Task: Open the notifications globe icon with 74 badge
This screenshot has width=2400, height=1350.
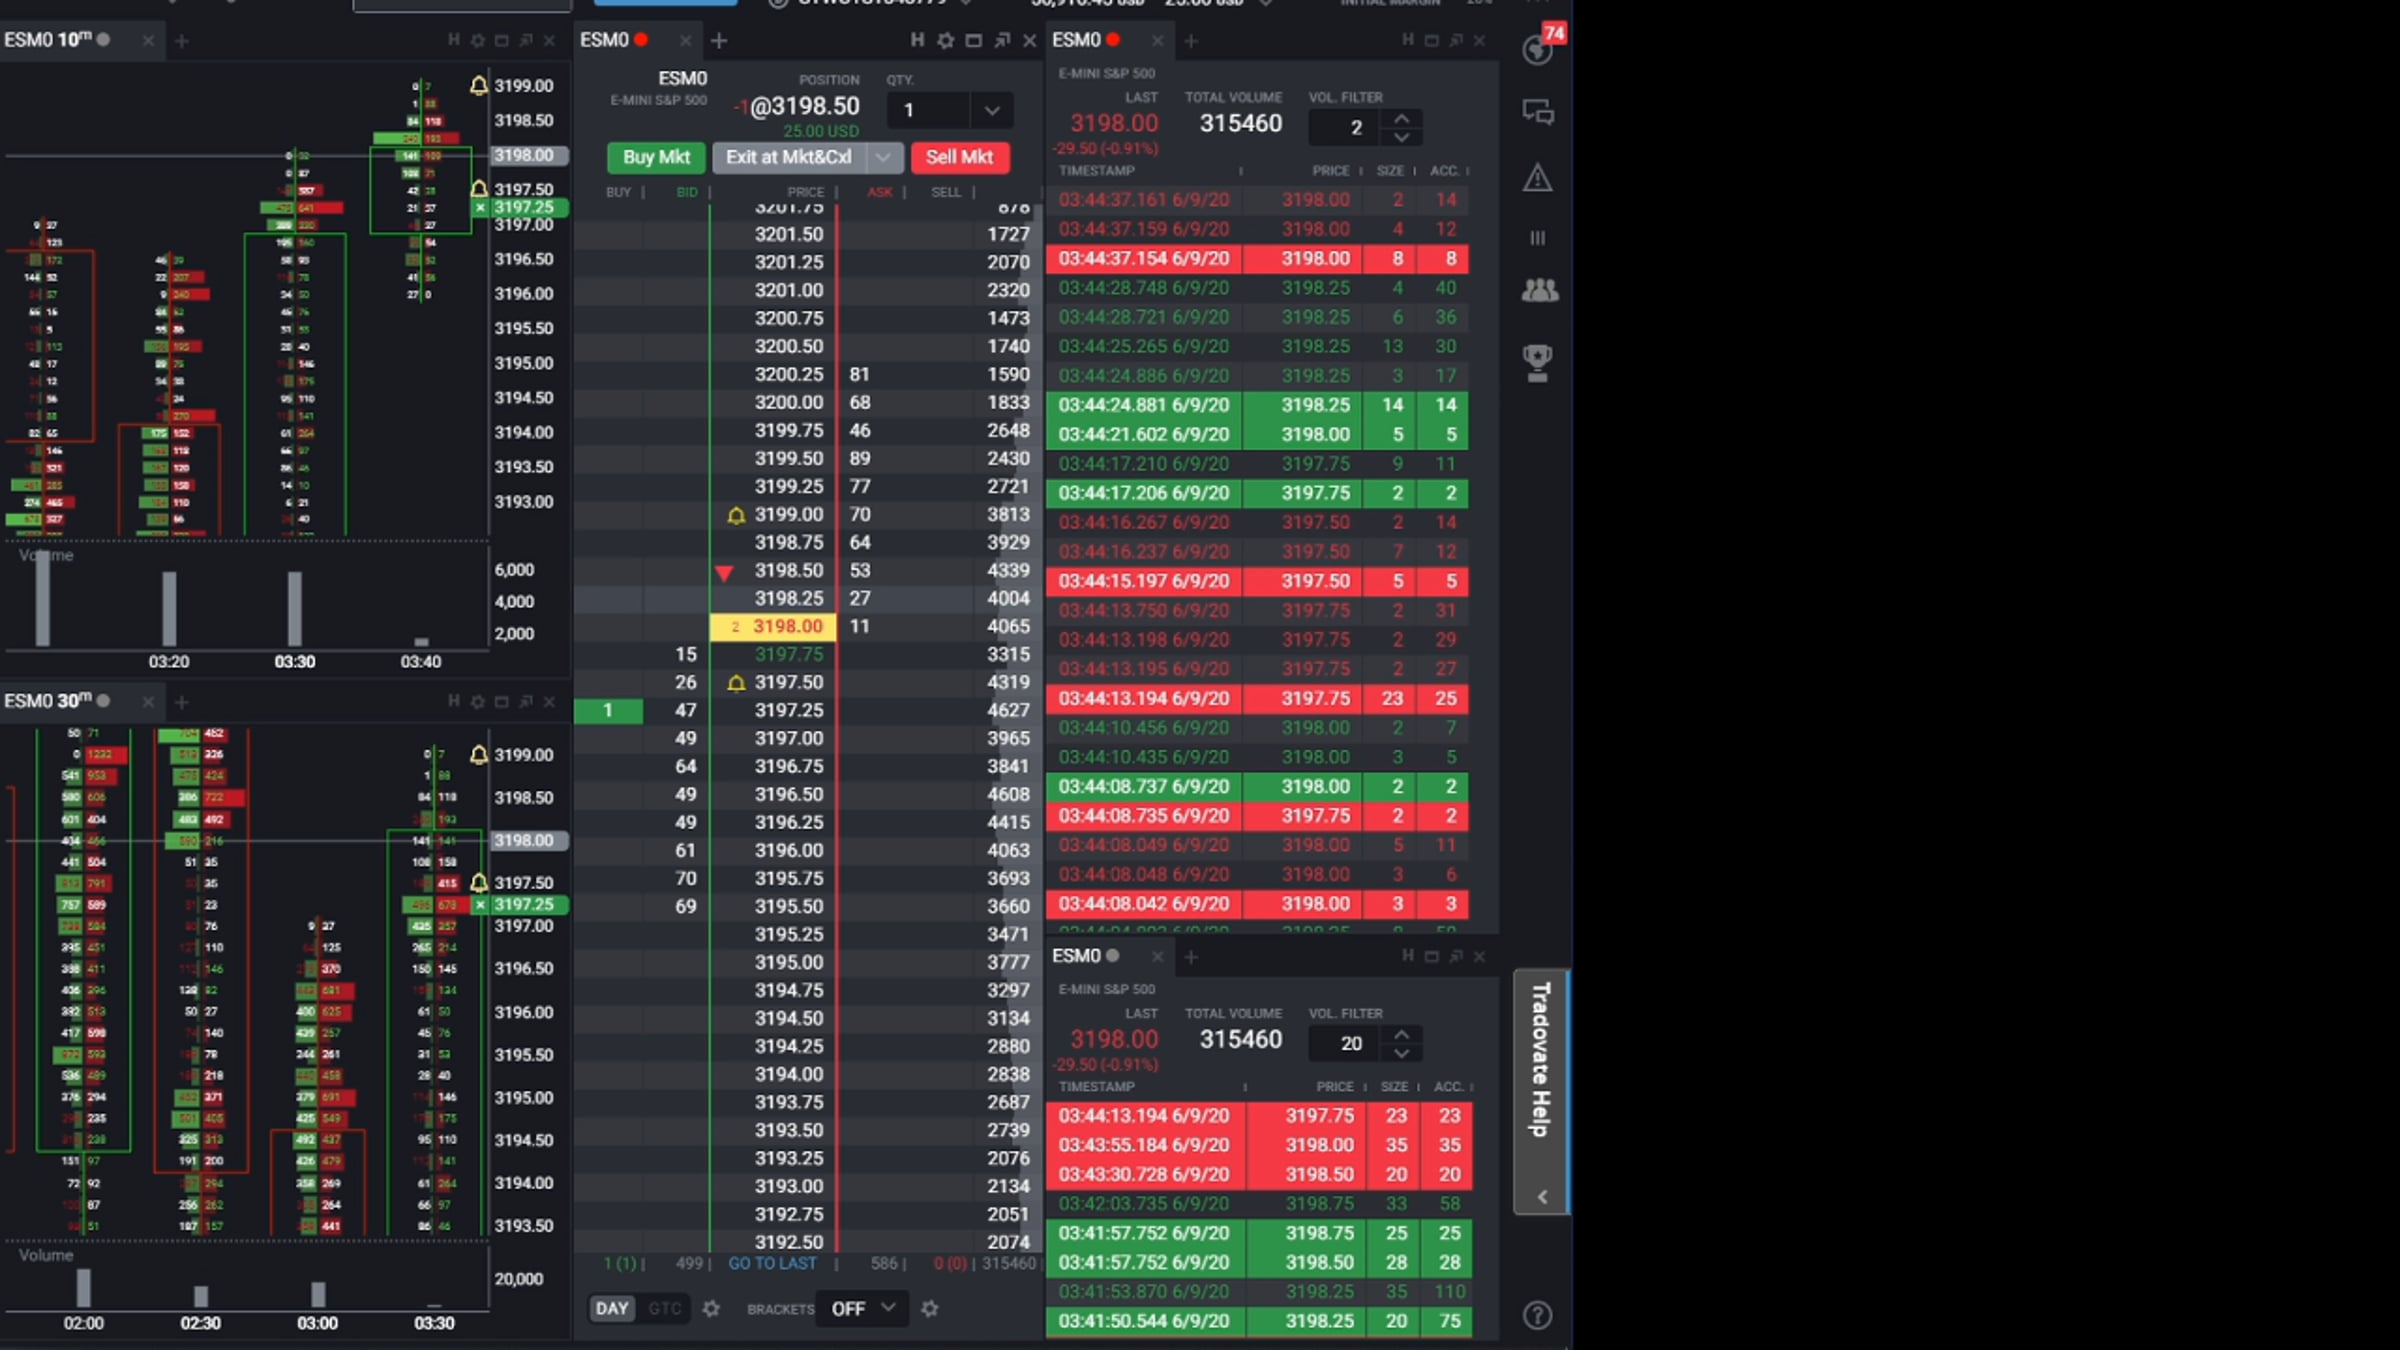Action: (1538, 48)
